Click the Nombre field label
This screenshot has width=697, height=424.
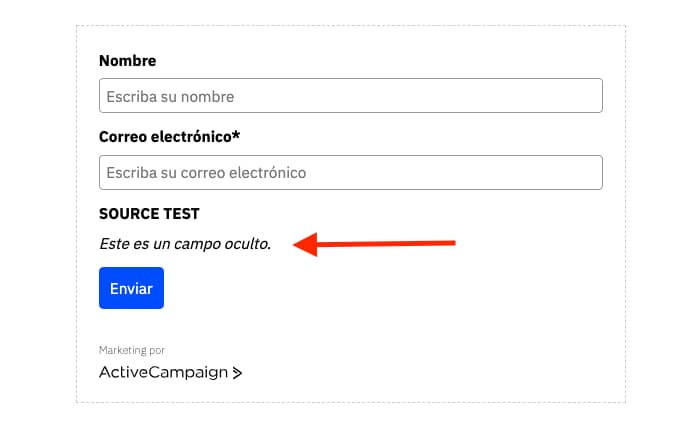point(127,61)
